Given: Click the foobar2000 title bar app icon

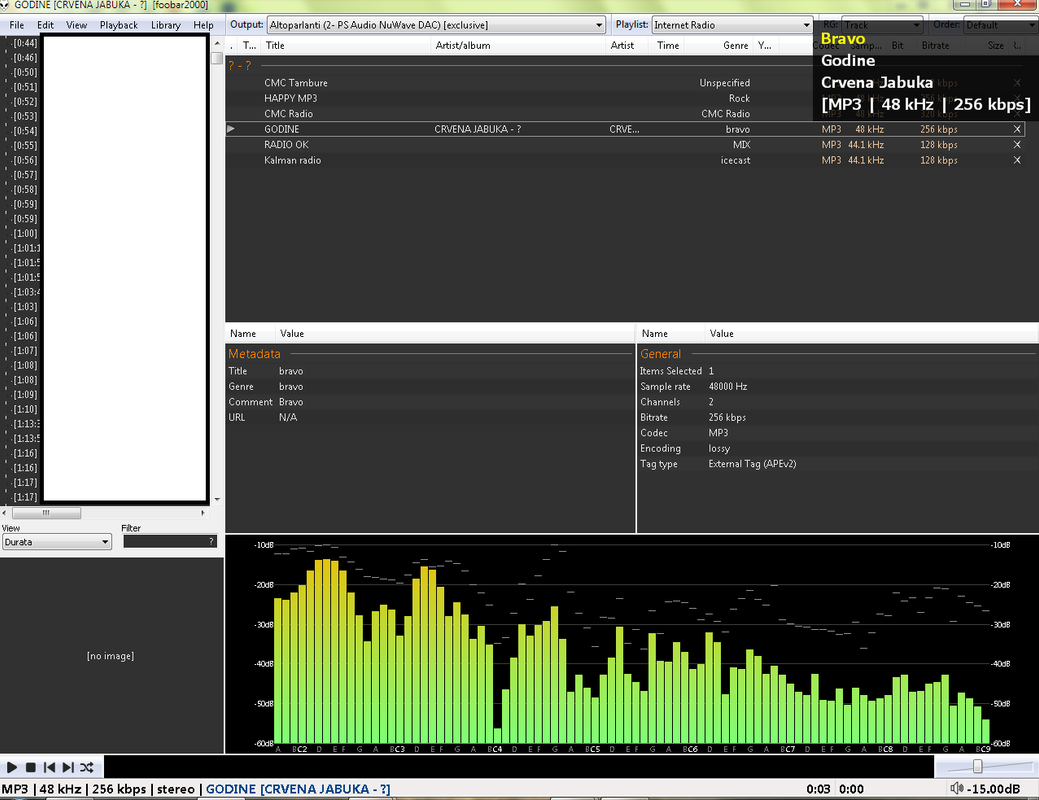Looking at the screenshot, I should tap(5, 5).
